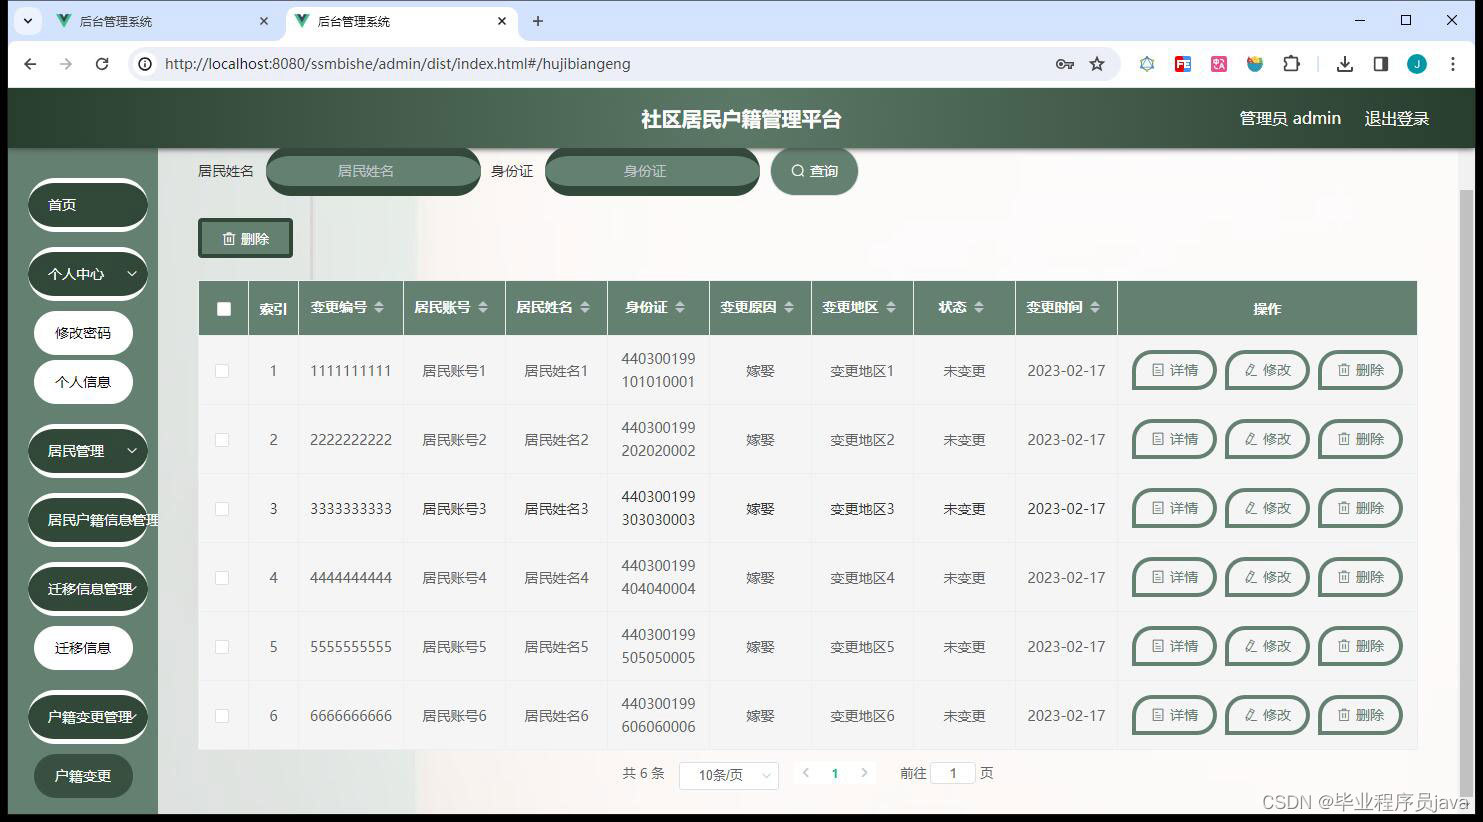Click 删除 for row 居民姓名6
The image size is (1483, 822).
tap(1360, 715)
